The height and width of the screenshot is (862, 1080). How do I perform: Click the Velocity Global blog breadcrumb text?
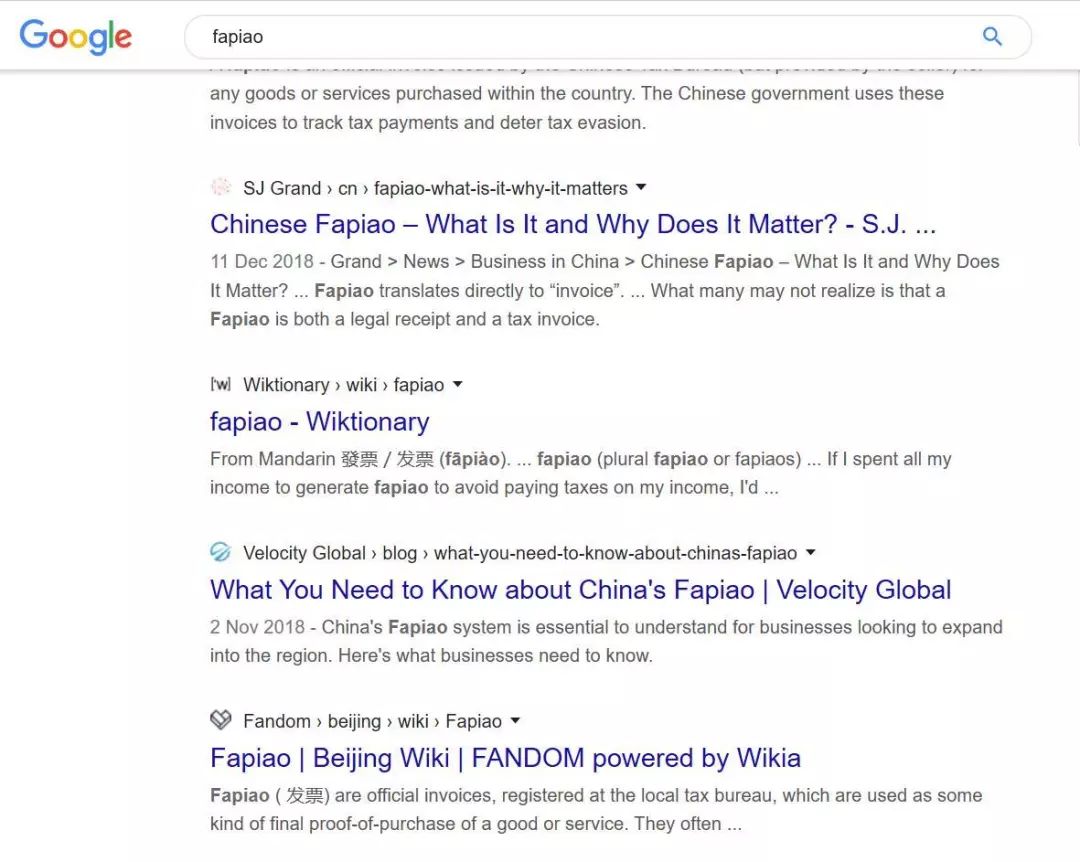(x=520, y=553)
